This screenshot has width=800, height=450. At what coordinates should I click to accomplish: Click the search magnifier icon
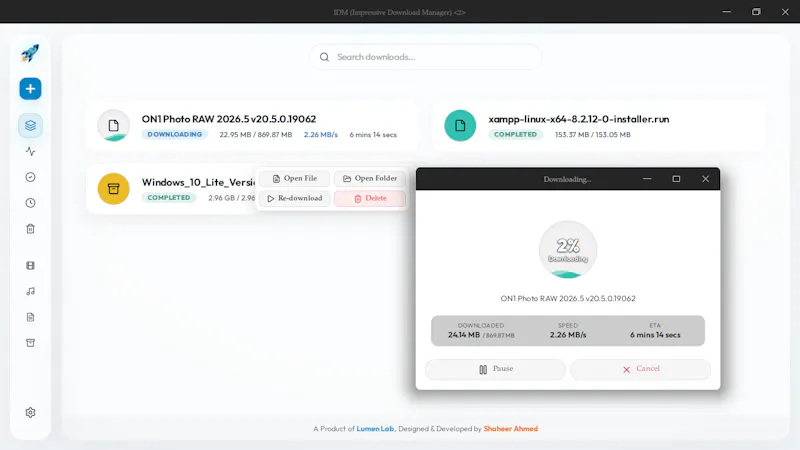(324, 57)
